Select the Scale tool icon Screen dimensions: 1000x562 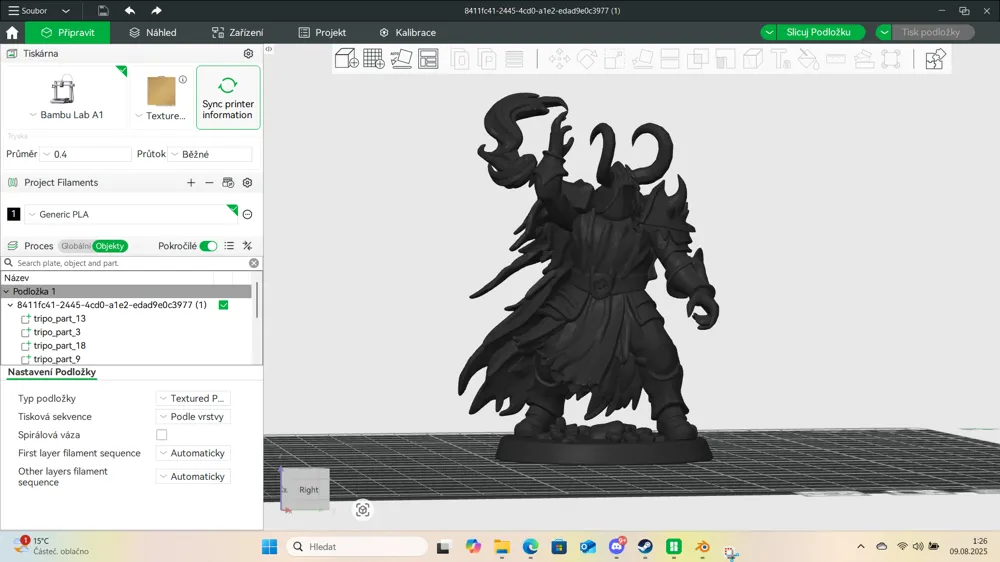pyautogui.click(x=614, y=59)
